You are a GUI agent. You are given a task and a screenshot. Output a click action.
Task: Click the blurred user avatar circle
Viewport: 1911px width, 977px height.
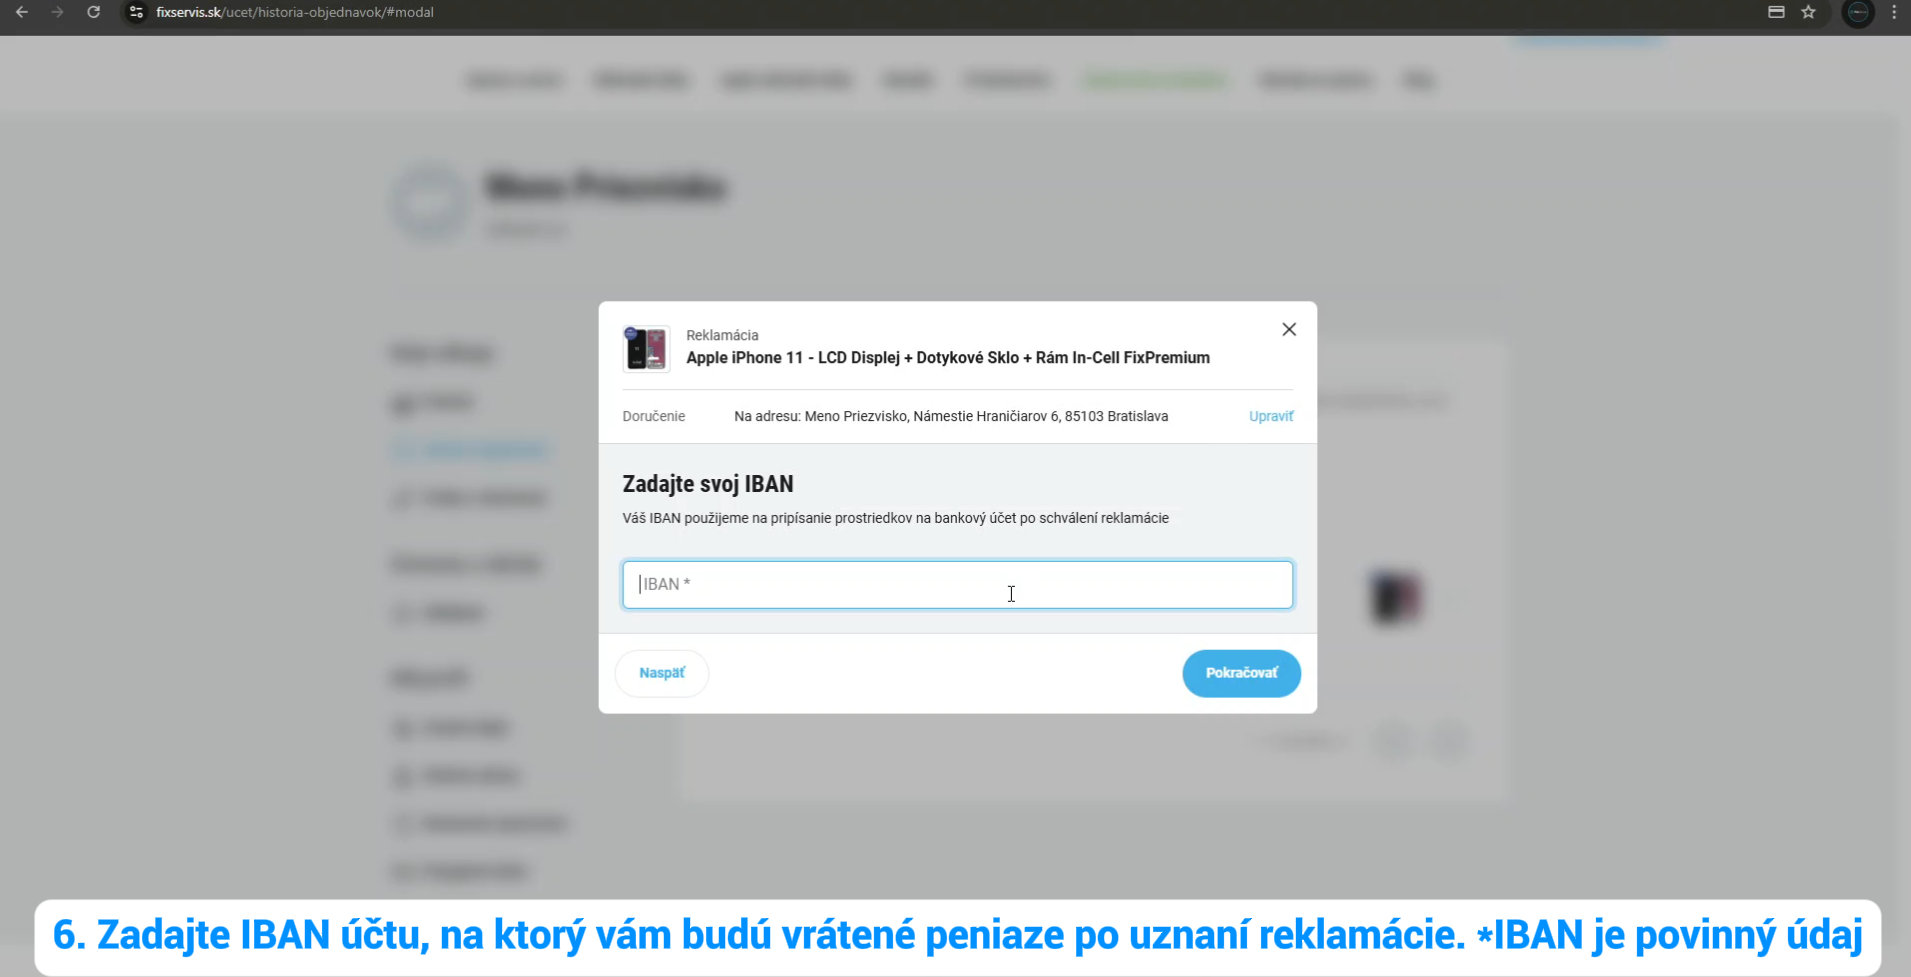[x=430, y=204]
